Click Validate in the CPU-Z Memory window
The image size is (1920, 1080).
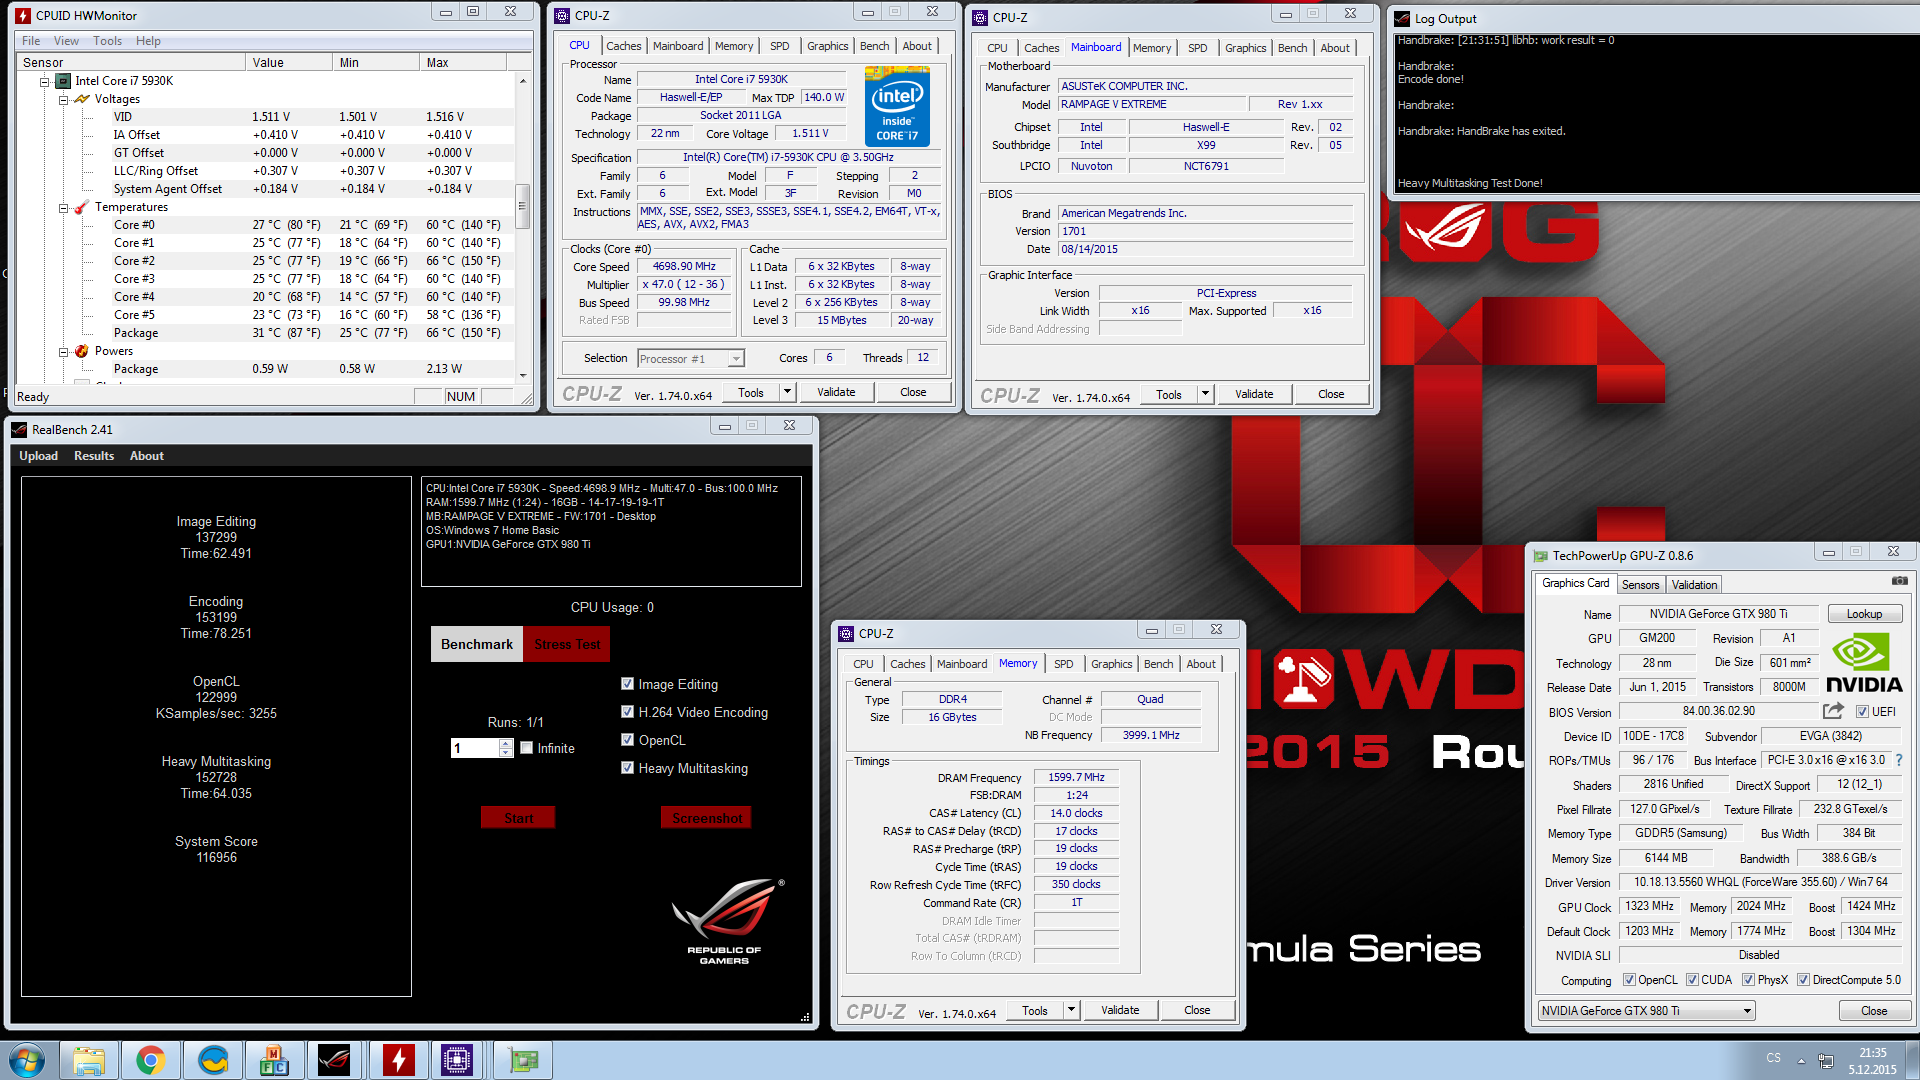tap(1120, 1010)
